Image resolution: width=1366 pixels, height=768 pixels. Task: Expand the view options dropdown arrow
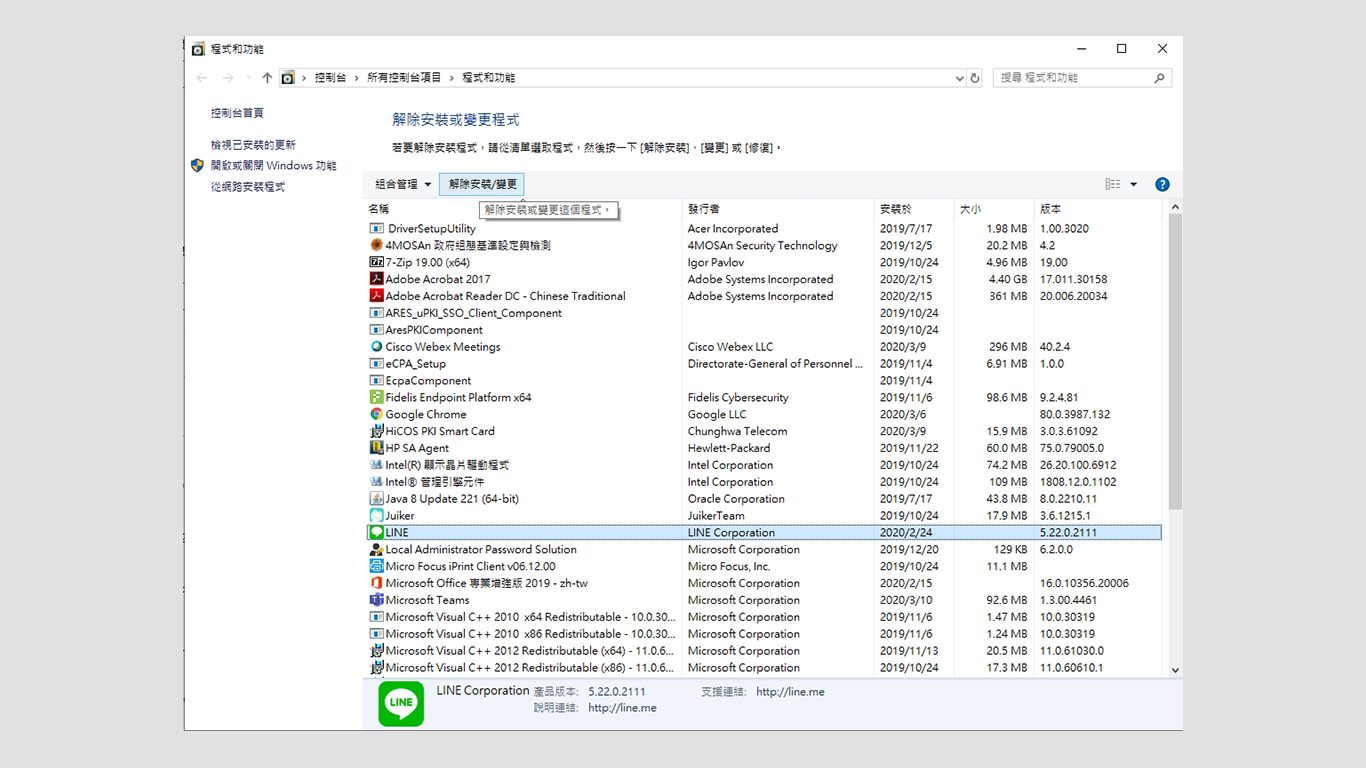tap(1134, 184)
